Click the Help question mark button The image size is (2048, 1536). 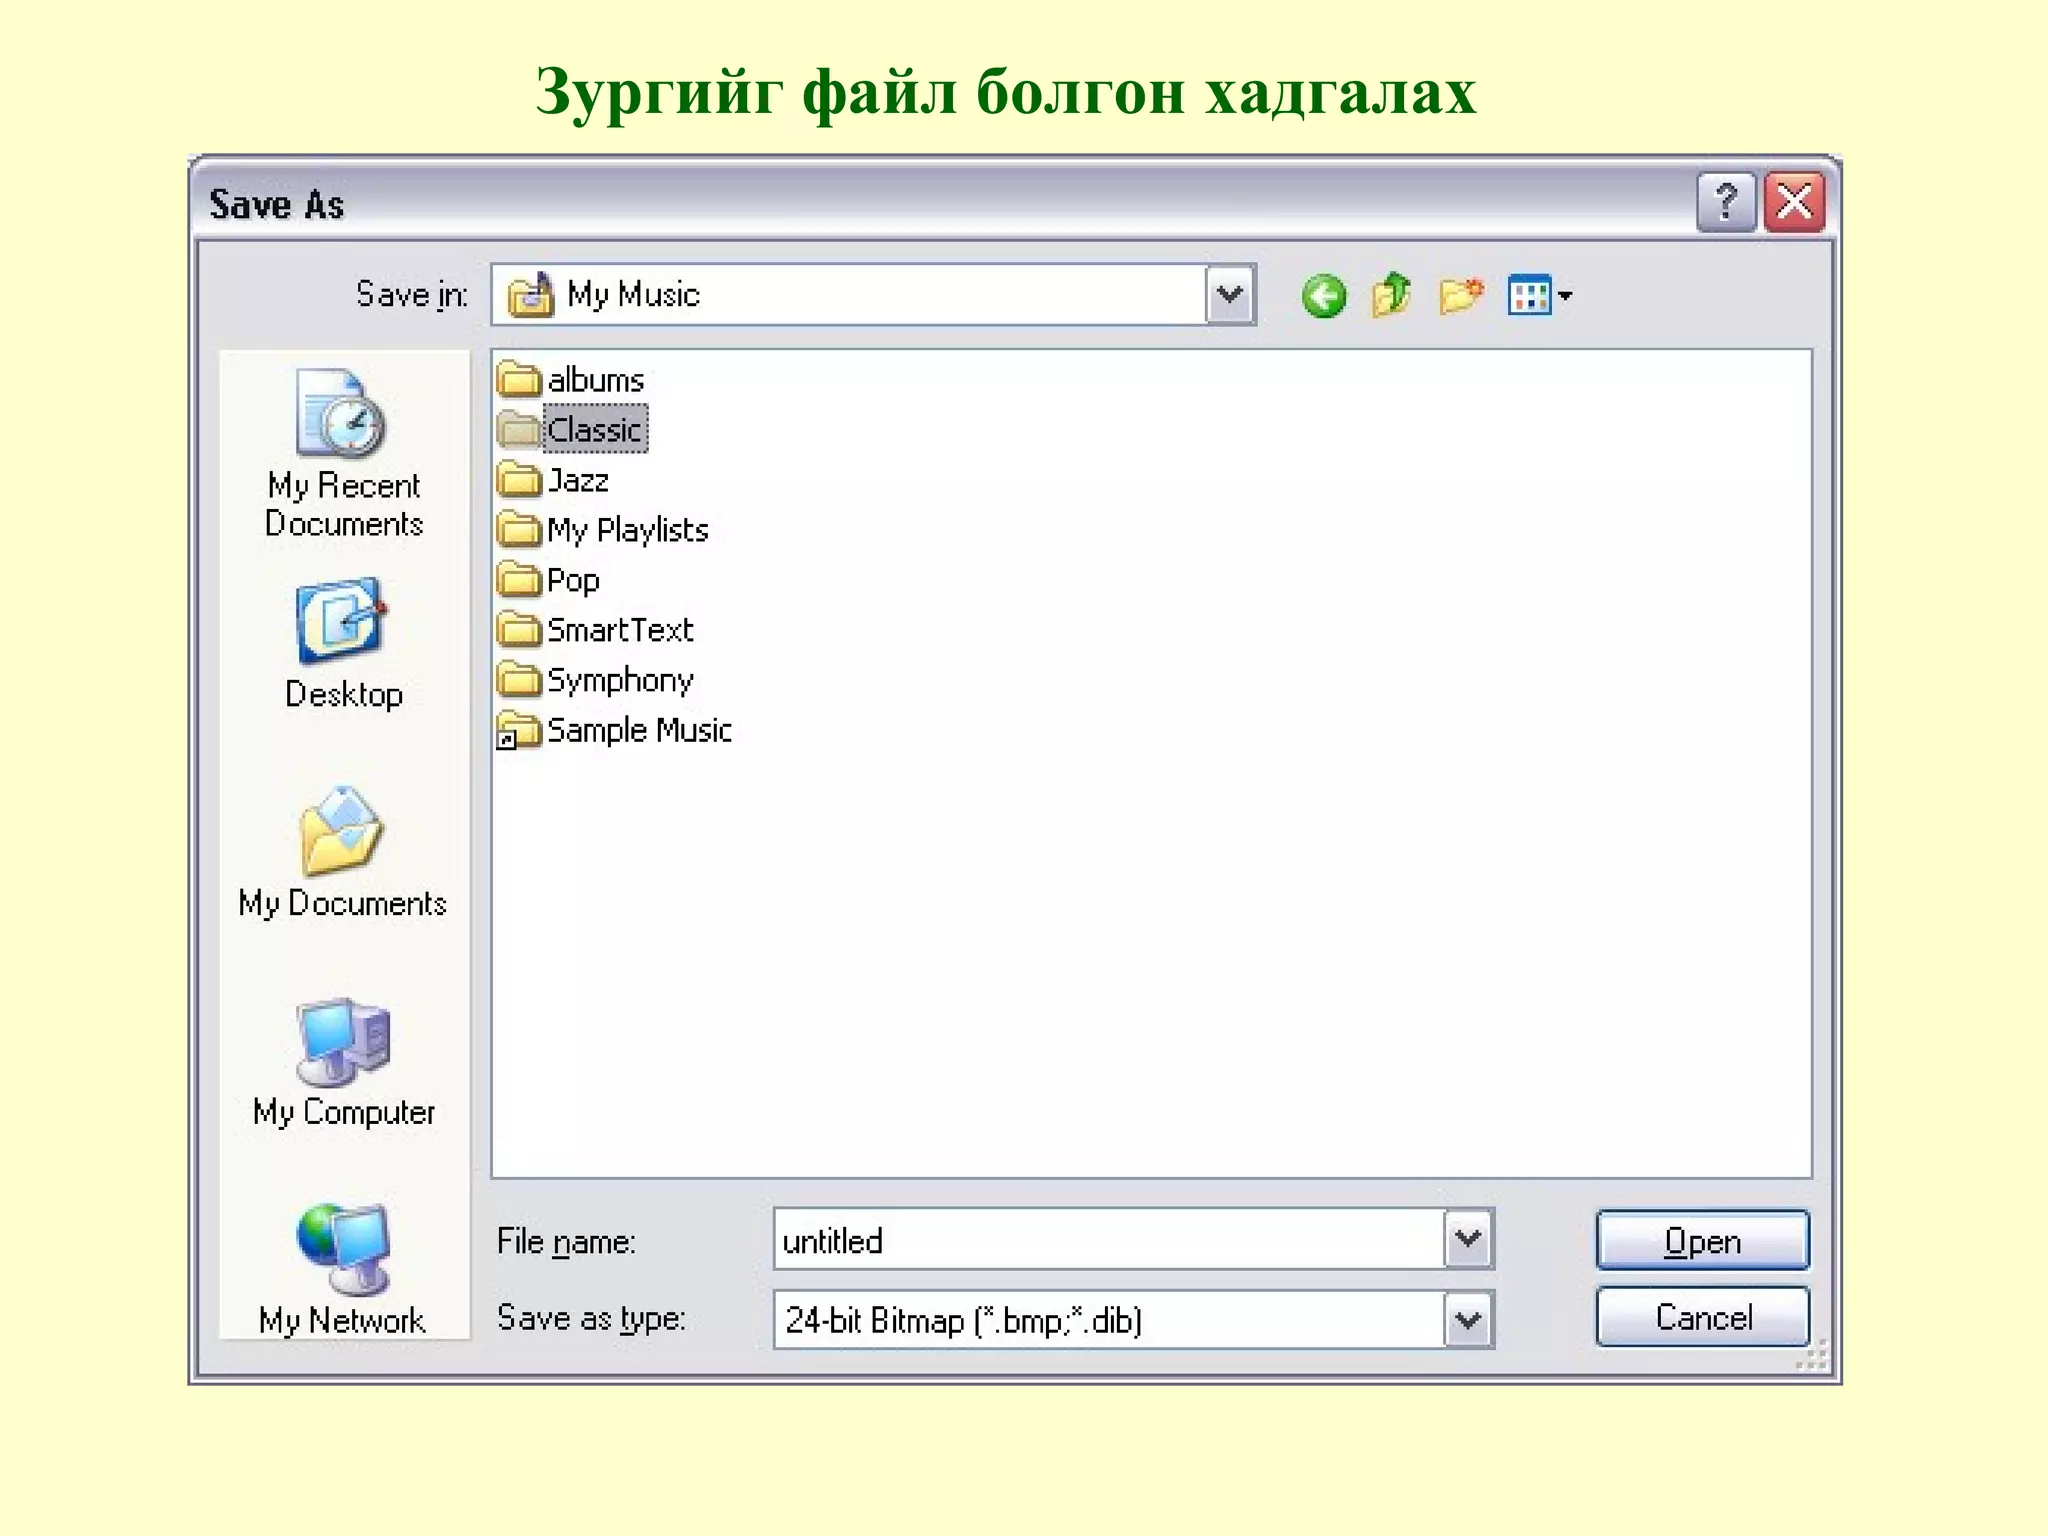tap(1726, 202)
